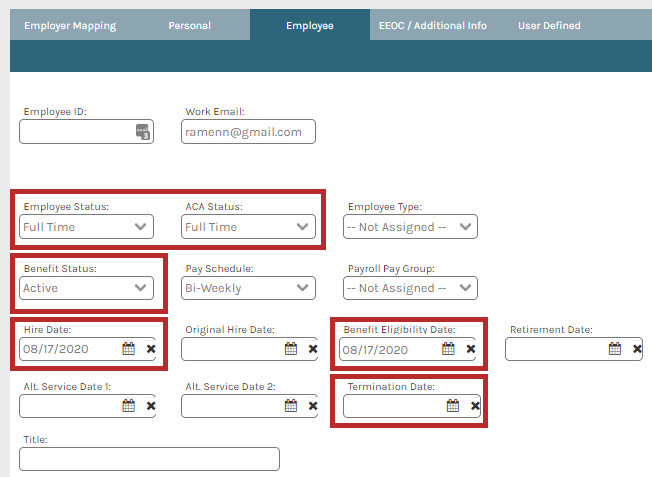Expand the Employee Status dropdown

87,227
